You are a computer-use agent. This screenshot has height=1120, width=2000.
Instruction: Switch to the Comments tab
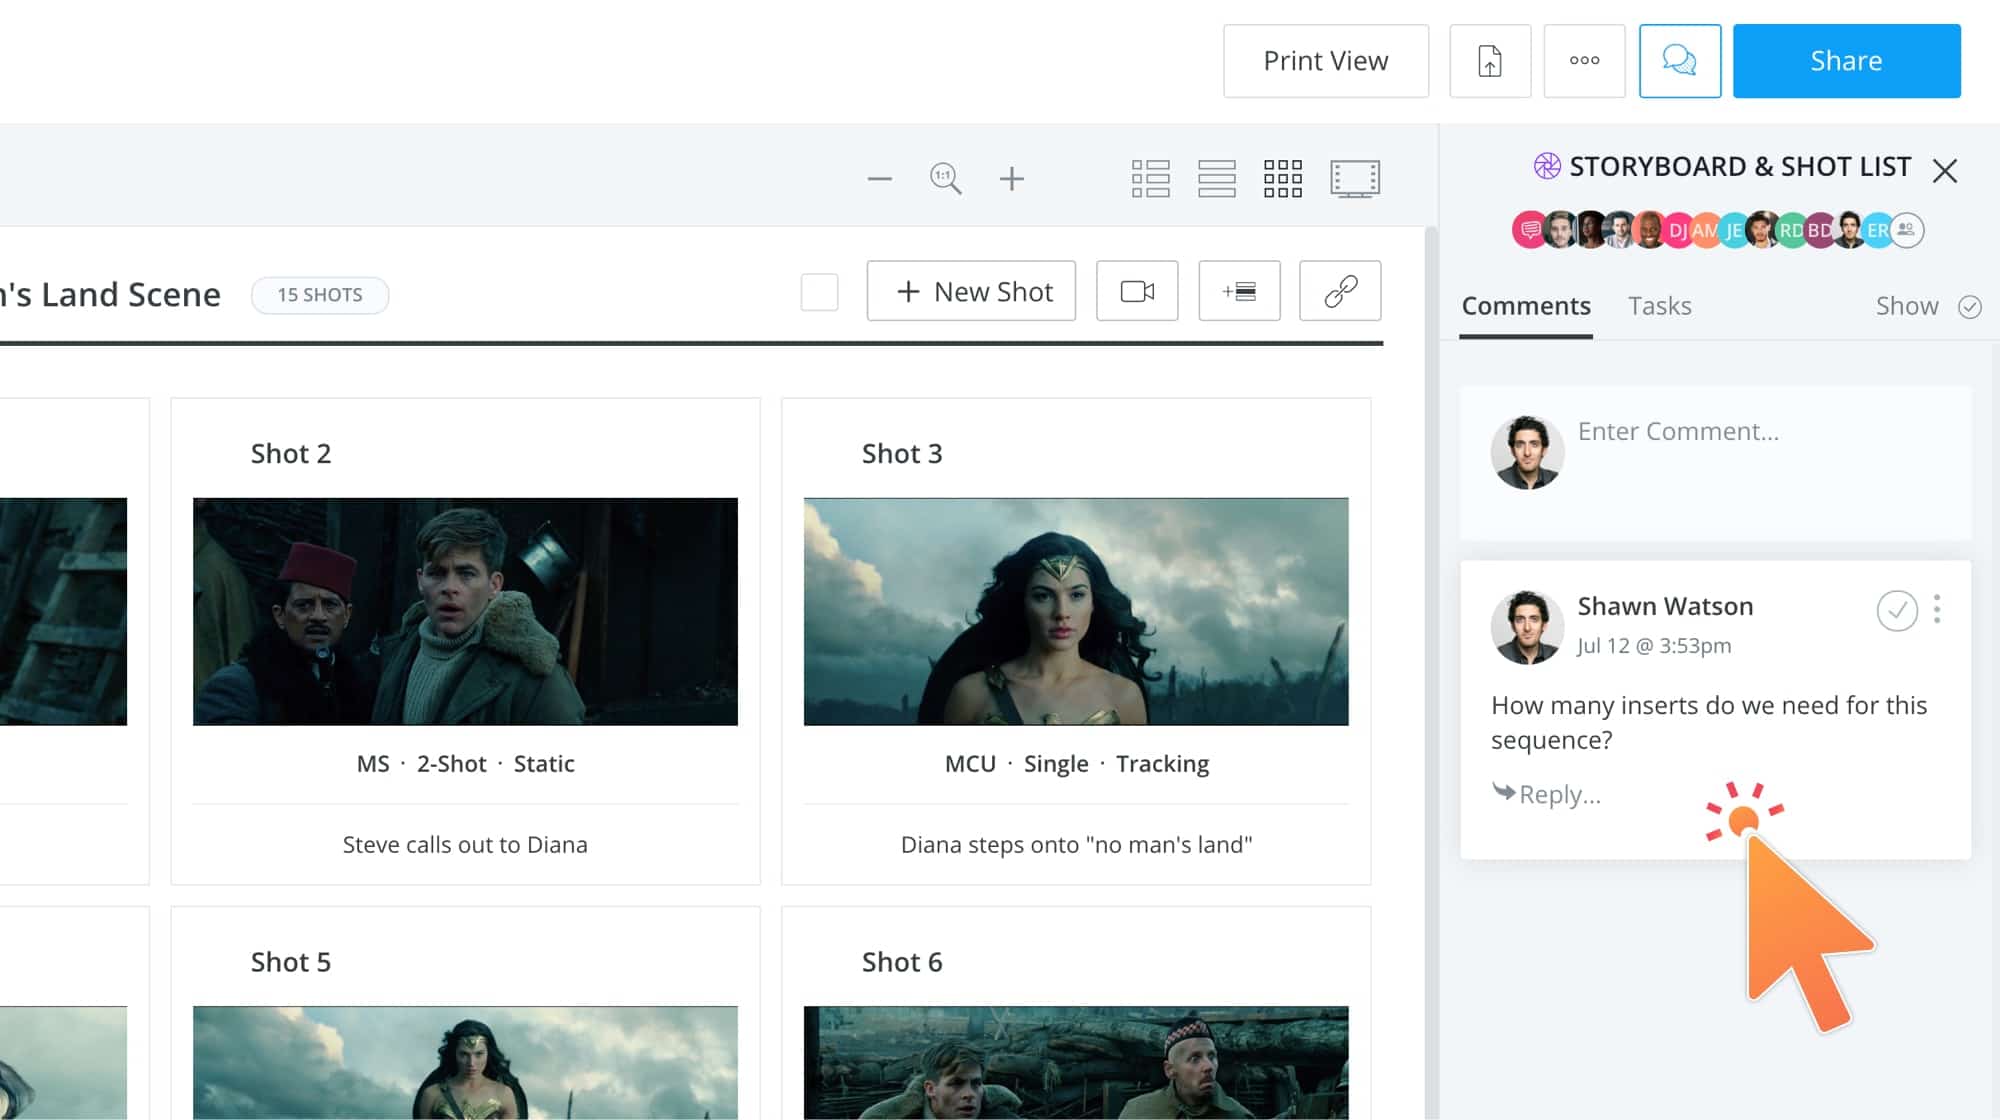pos(1525,304)
